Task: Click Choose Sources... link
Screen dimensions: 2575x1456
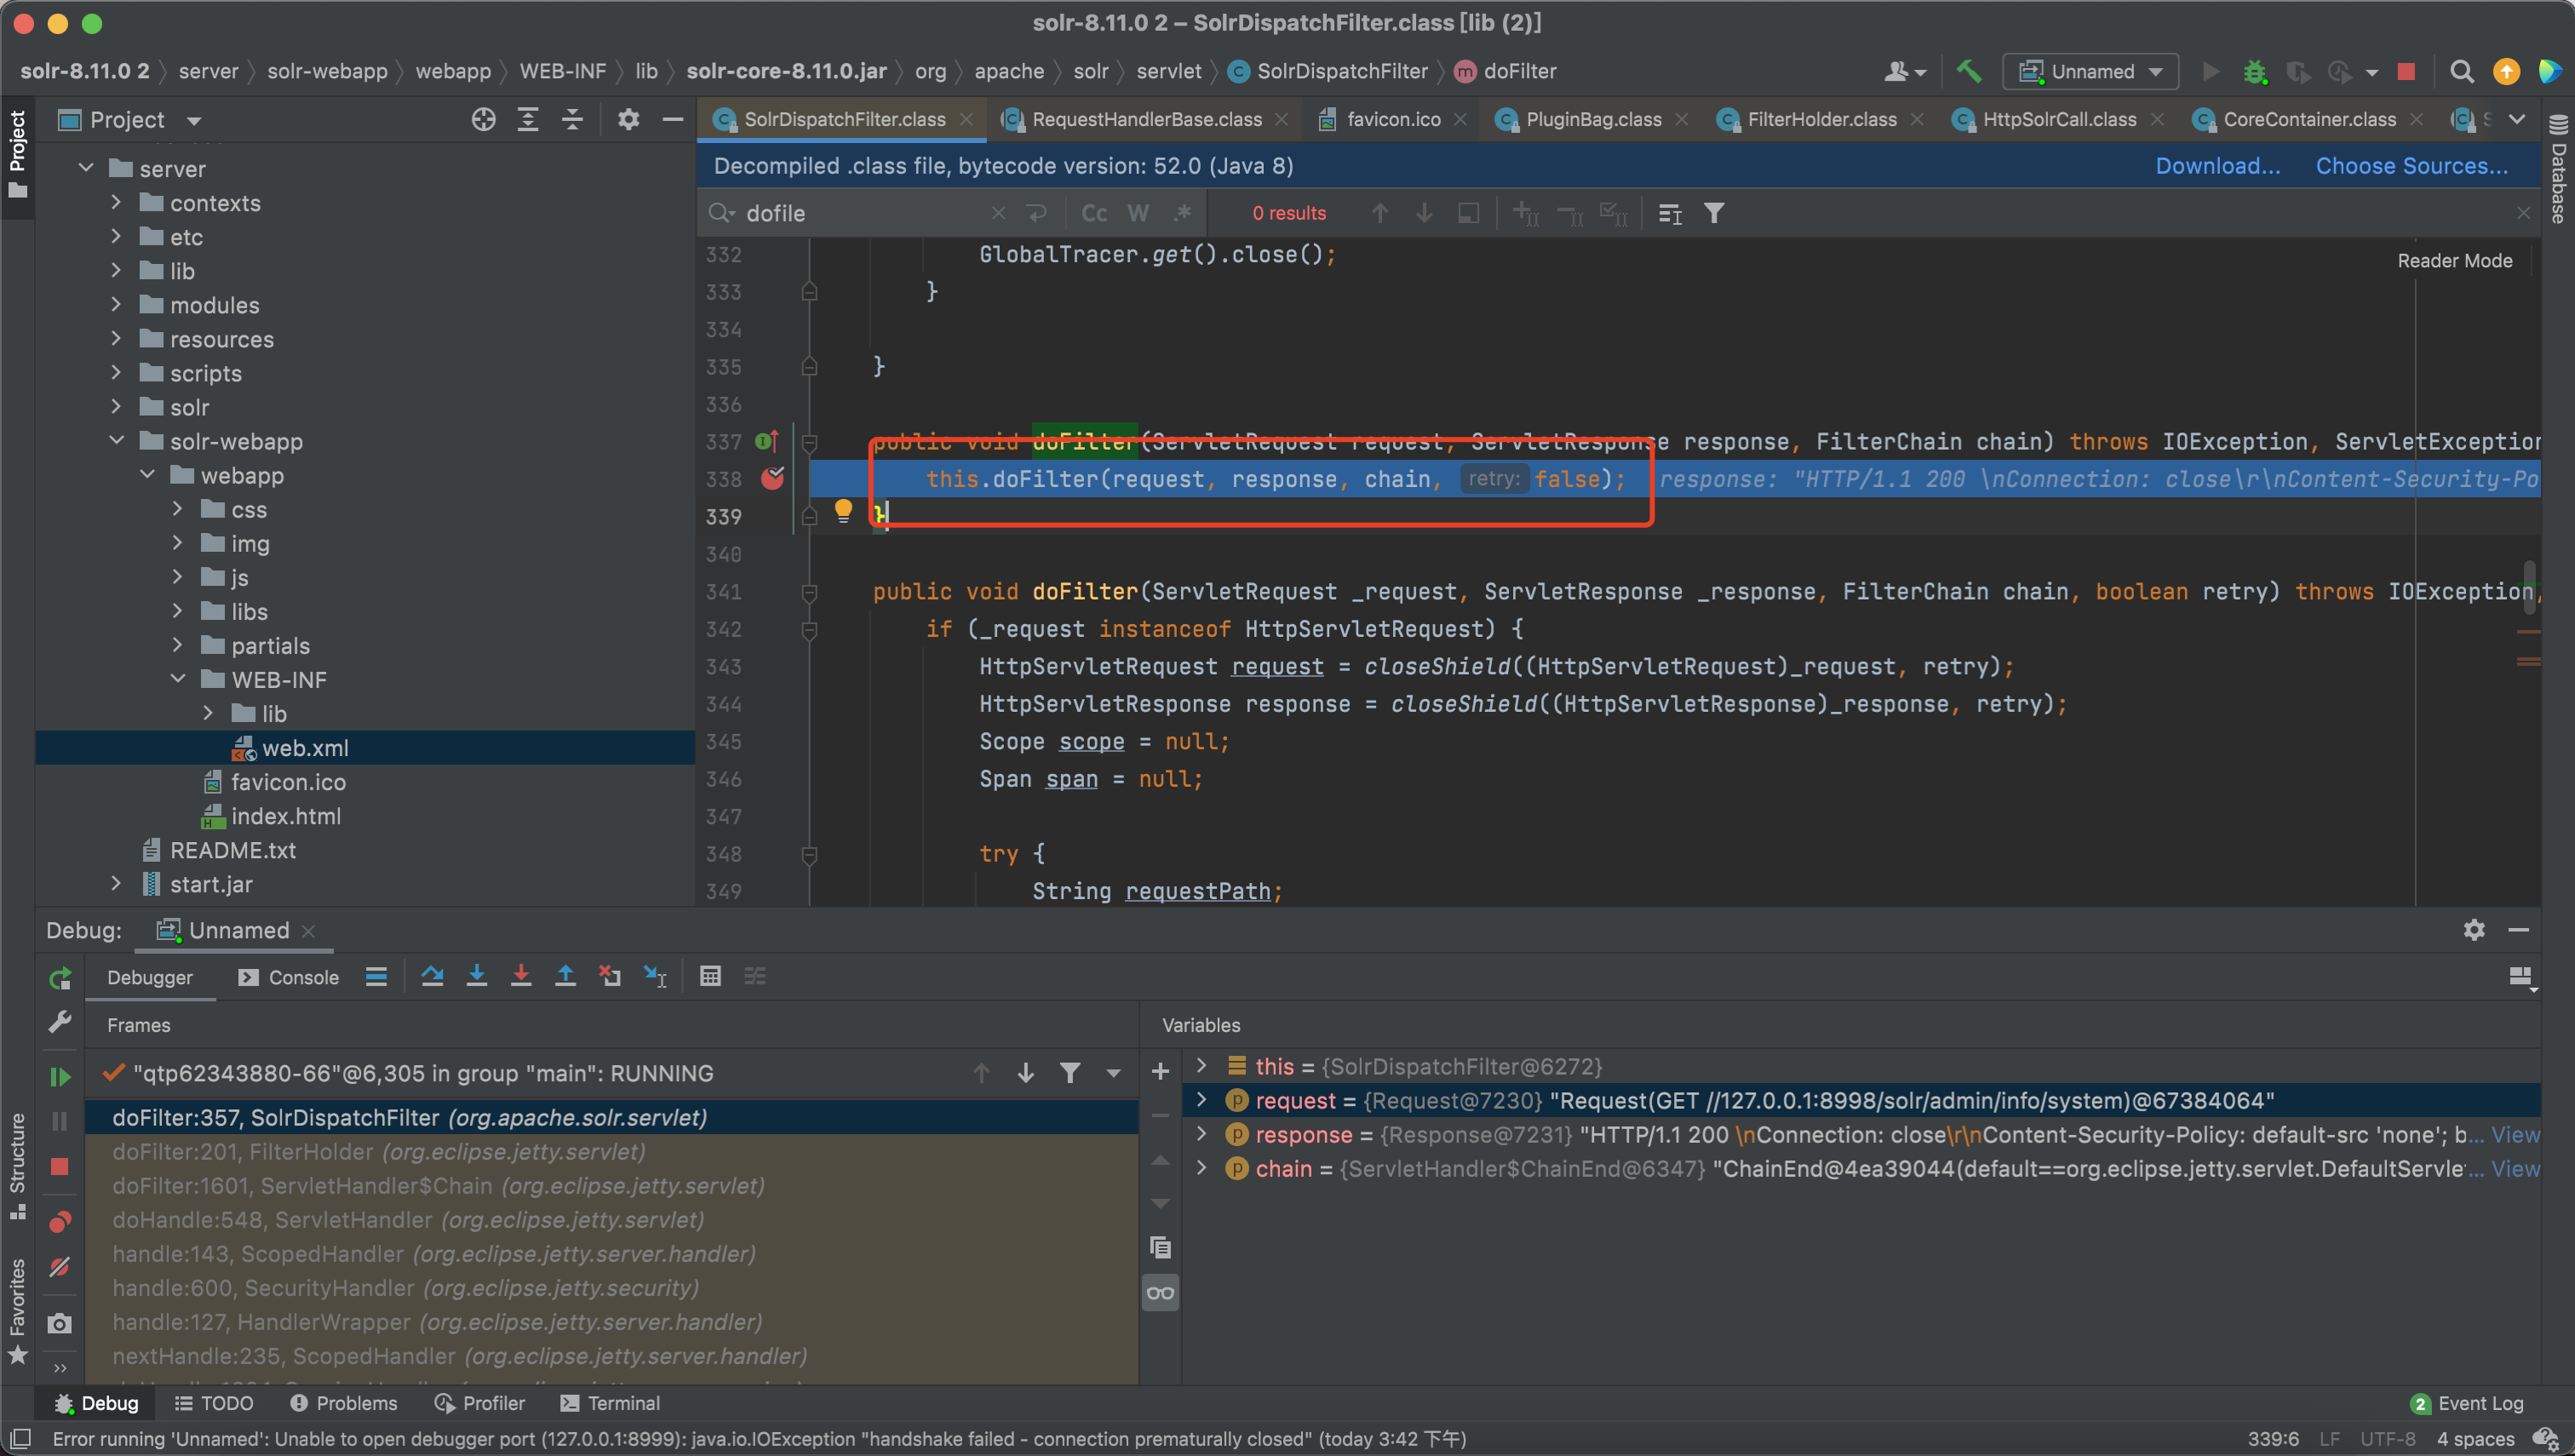Action: point(2412,166)
